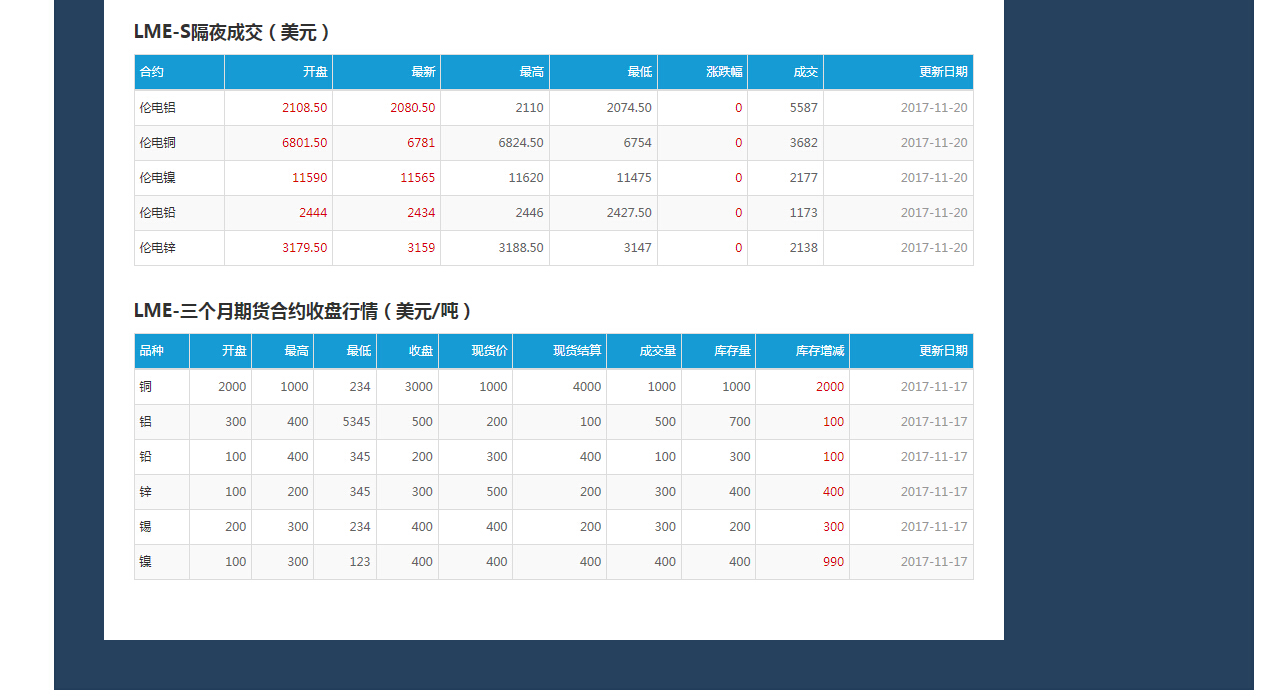The height and width of the screenshot is (696, 1272).
Task: Click the 成交 column header
Action: 805,72
